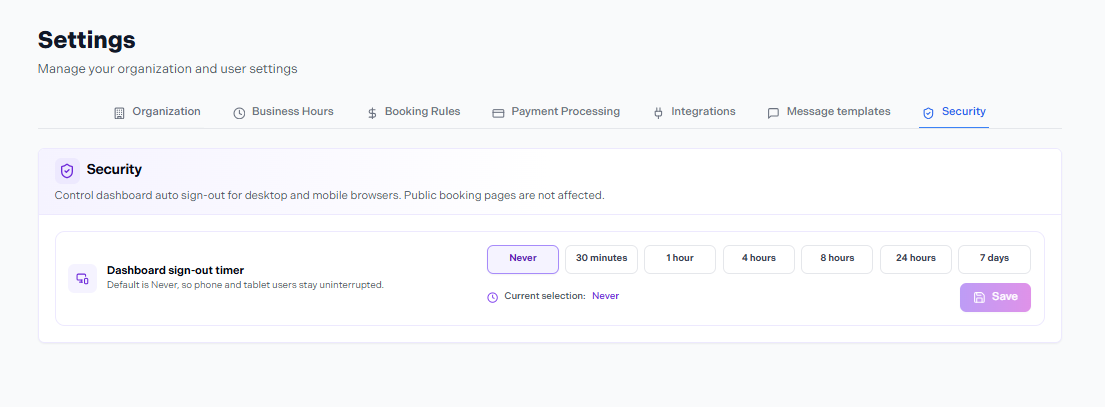Click the 'Current selection:' label
Viewport: 1105px width, 407px height.
[x=545, y=296]
